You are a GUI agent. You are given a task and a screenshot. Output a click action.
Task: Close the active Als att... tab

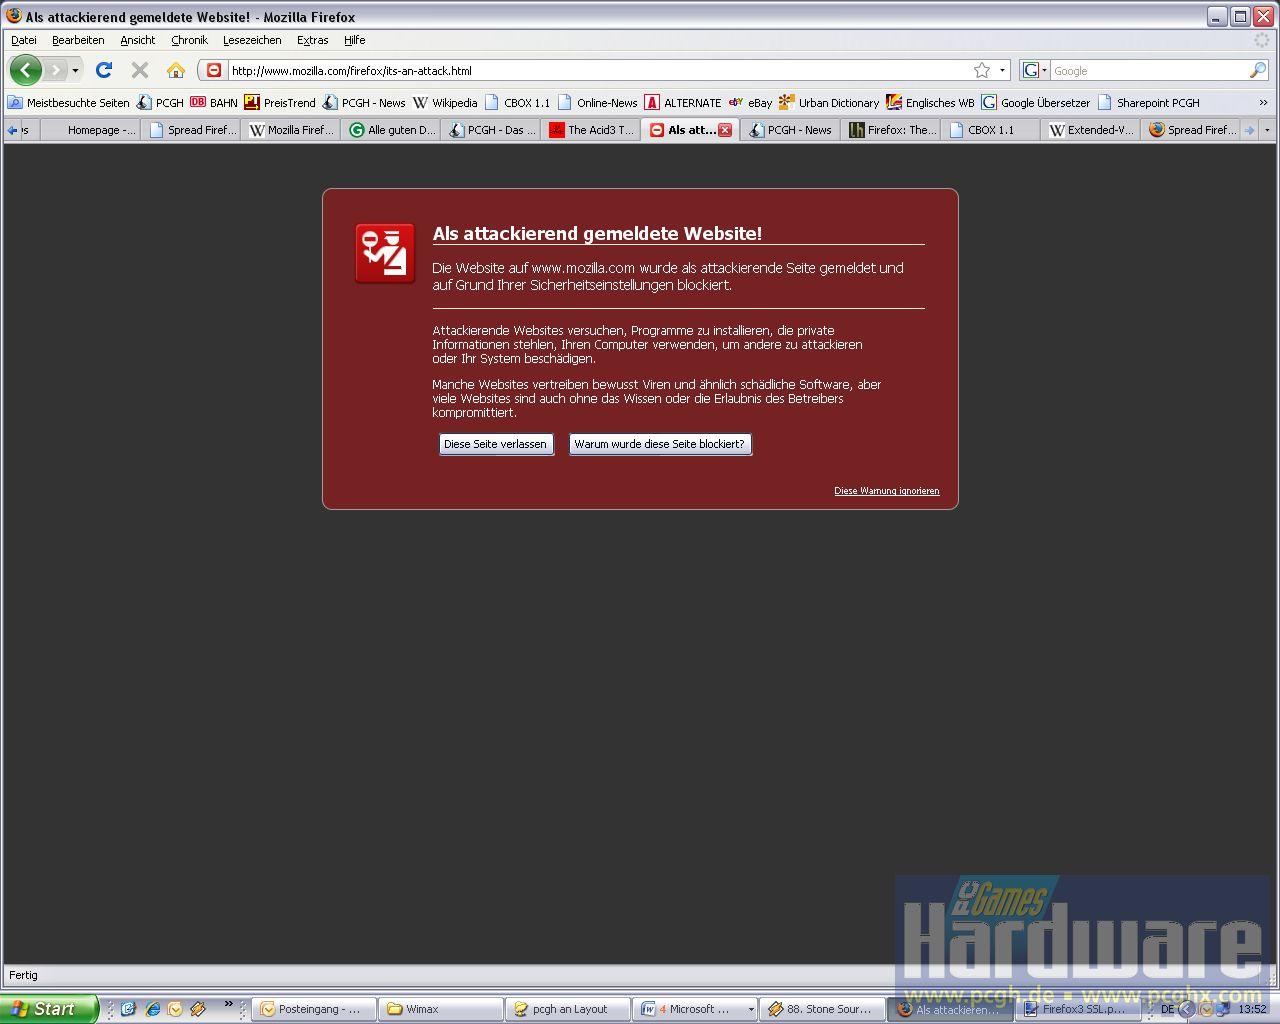[725, 130]
